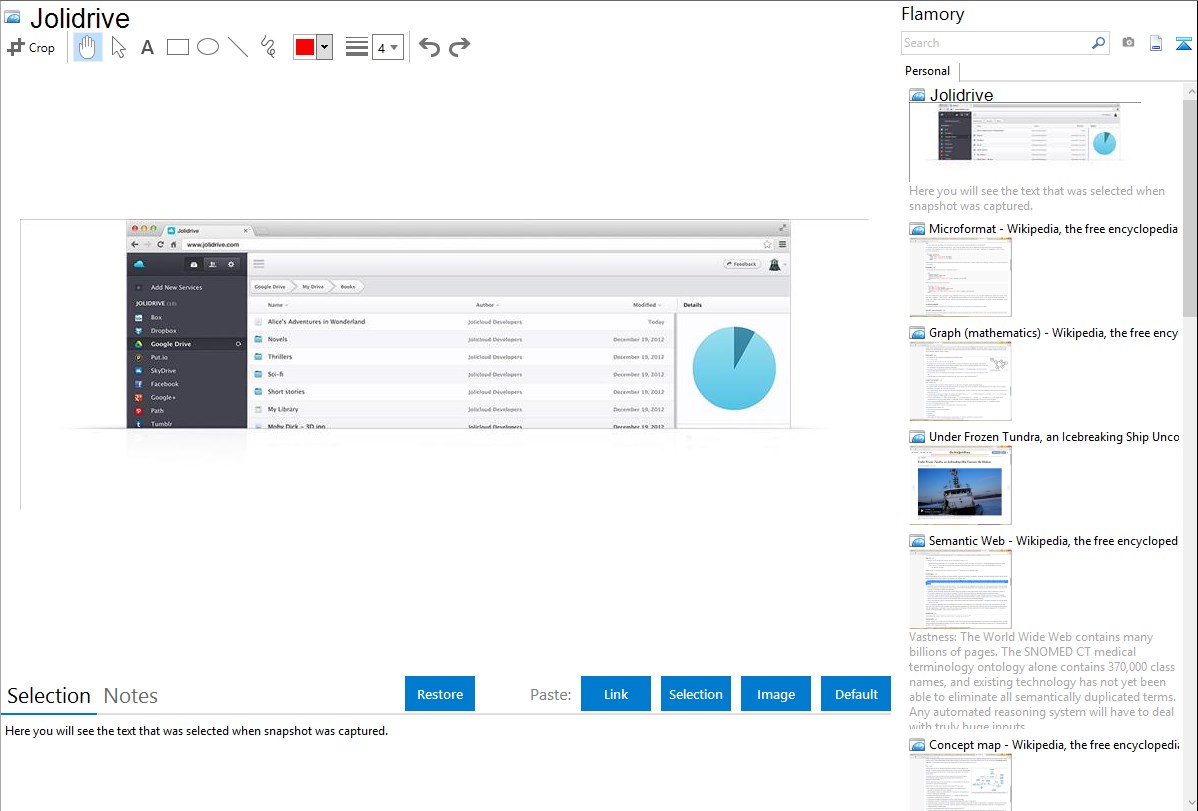The height and width of the screenshot is (811, 1198).
Task: Click the 'Flamory' panel heading
Action: click(932, 14)
